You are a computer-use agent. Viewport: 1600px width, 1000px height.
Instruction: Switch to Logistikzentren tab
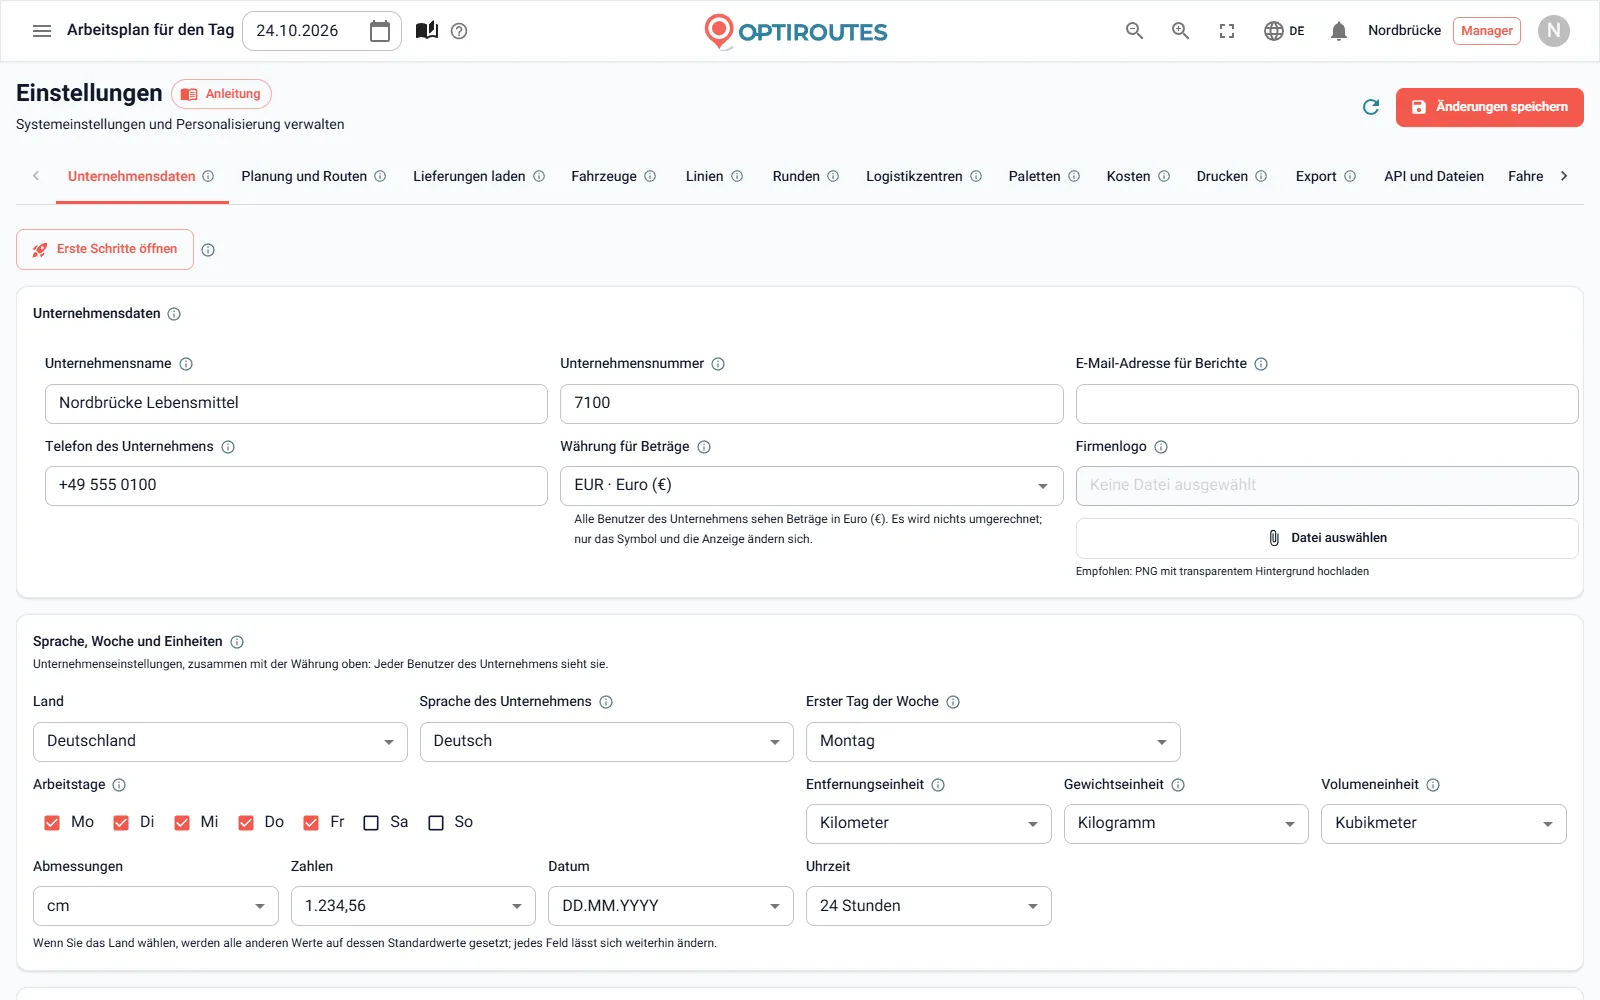[923, 177]
